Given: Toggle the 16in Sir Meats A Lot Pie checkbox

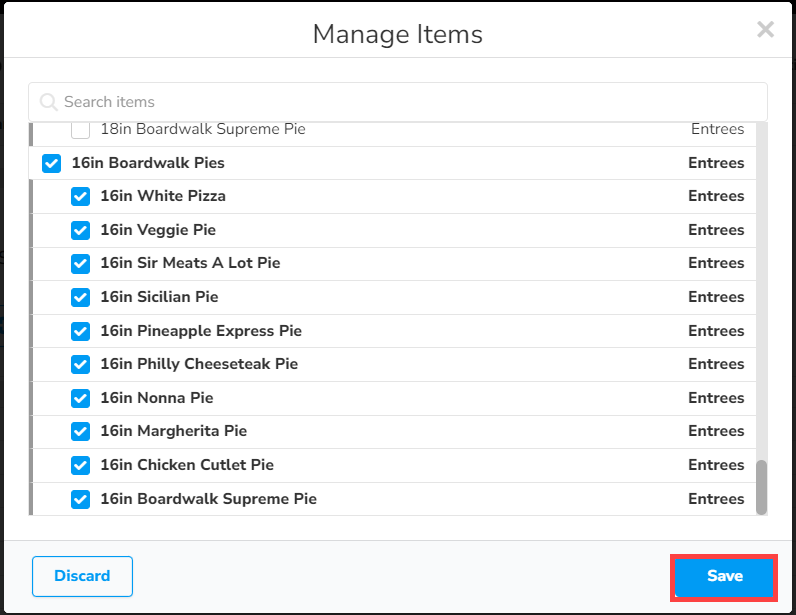Looking at the screenshot, I should pyautogui.click(x=81, y=264).
